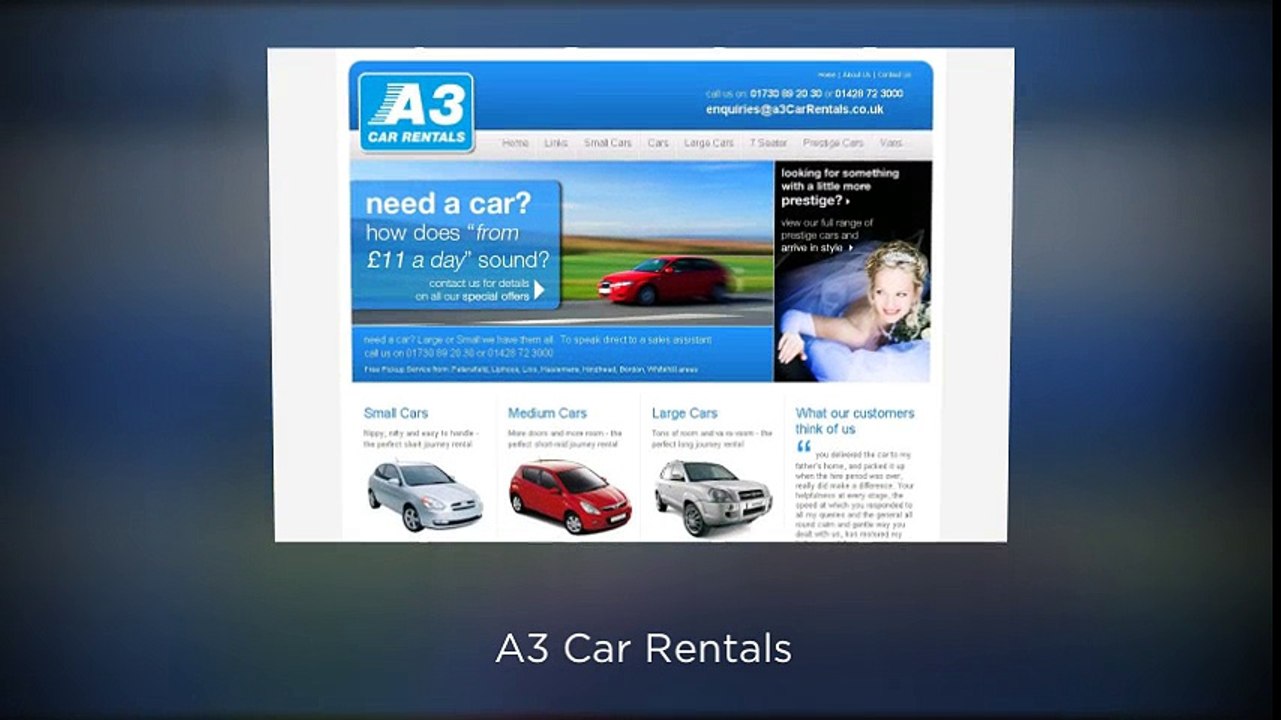Select the 7 Seater navigation tab
1281x720 pixels.
769,143
